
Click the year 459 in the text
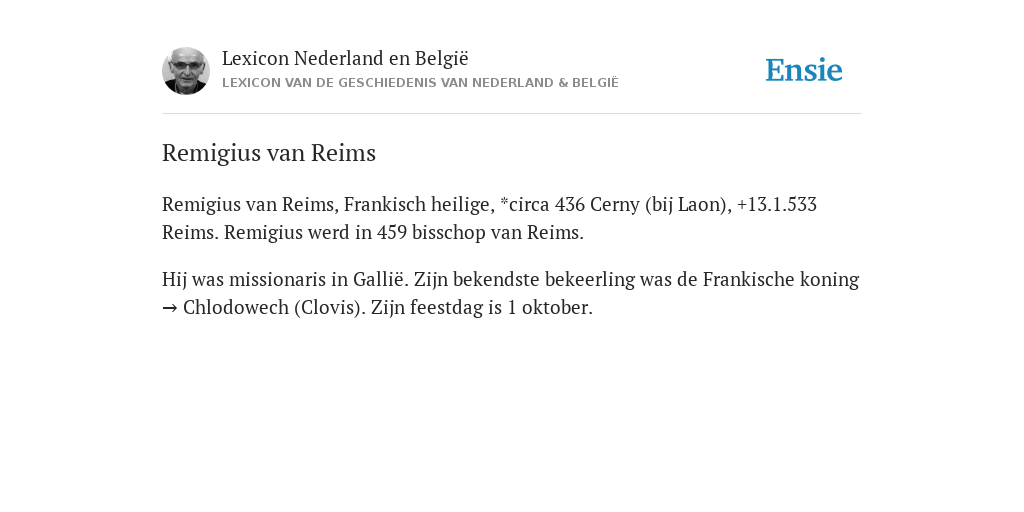pyautogui.click(x=392, y=232)
